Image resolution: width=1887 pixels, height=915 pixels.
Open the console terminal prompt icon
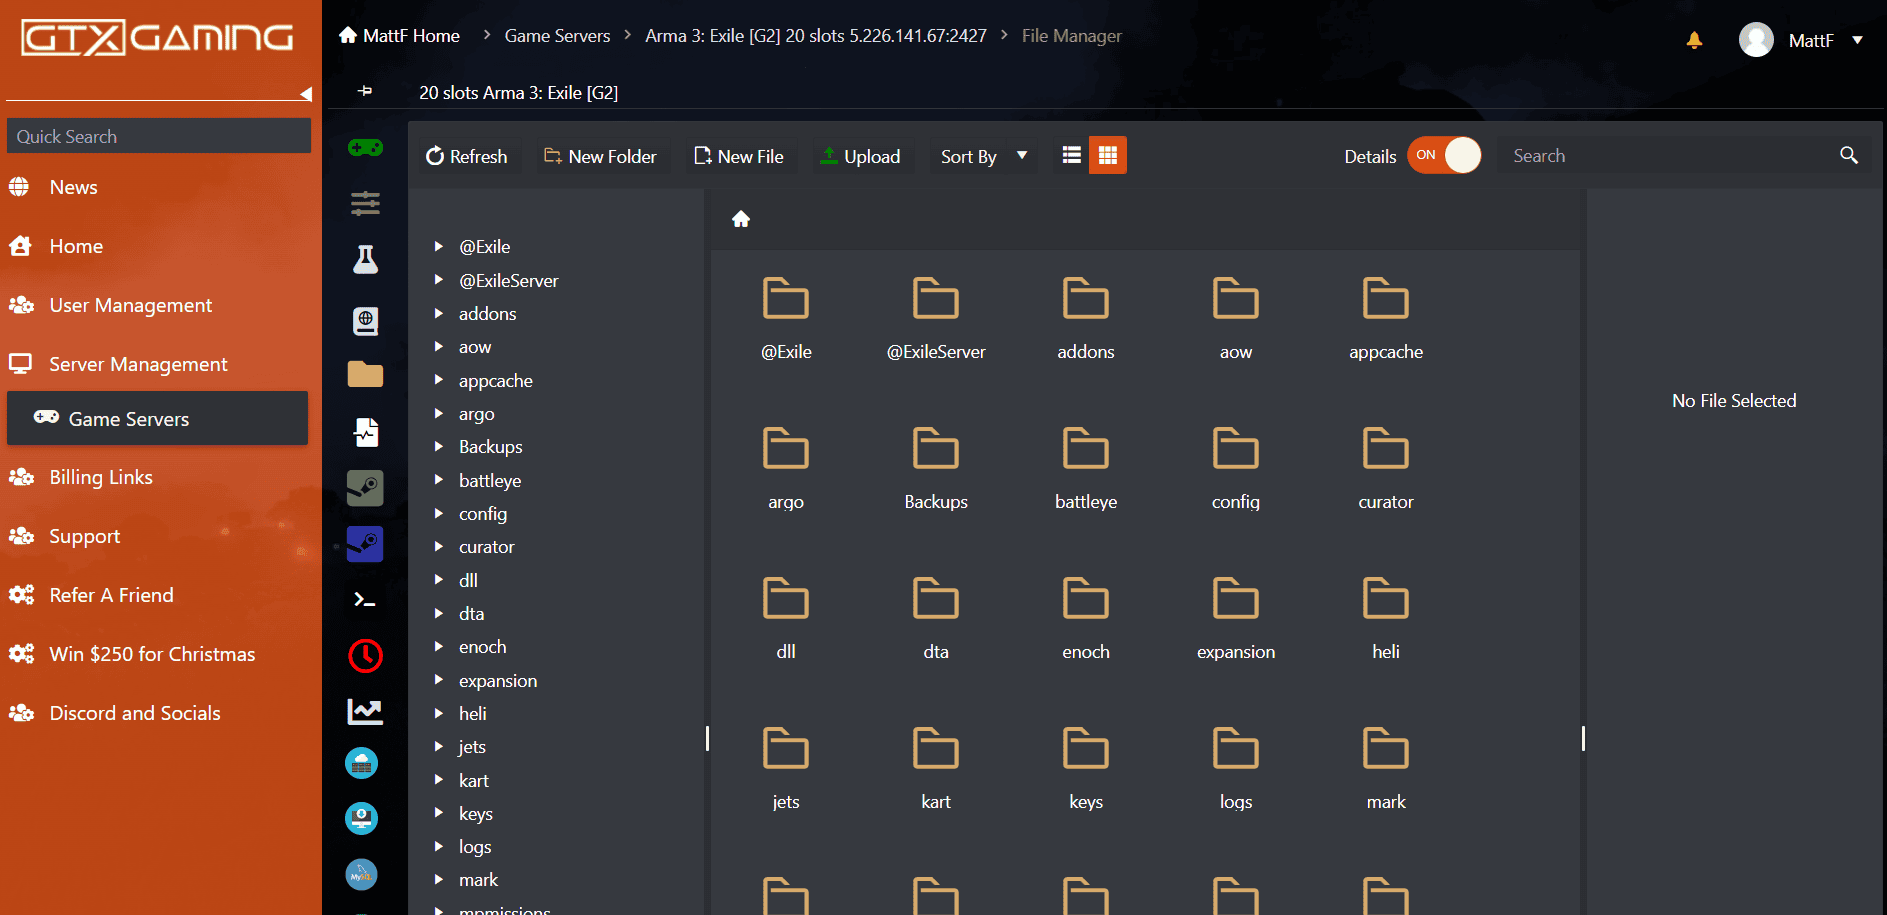point(365,600)
